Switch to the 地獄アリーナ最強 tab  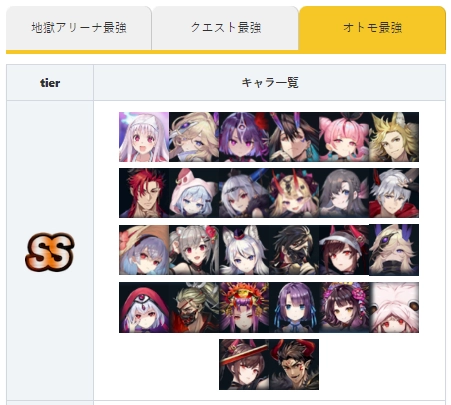pos(79,28)
